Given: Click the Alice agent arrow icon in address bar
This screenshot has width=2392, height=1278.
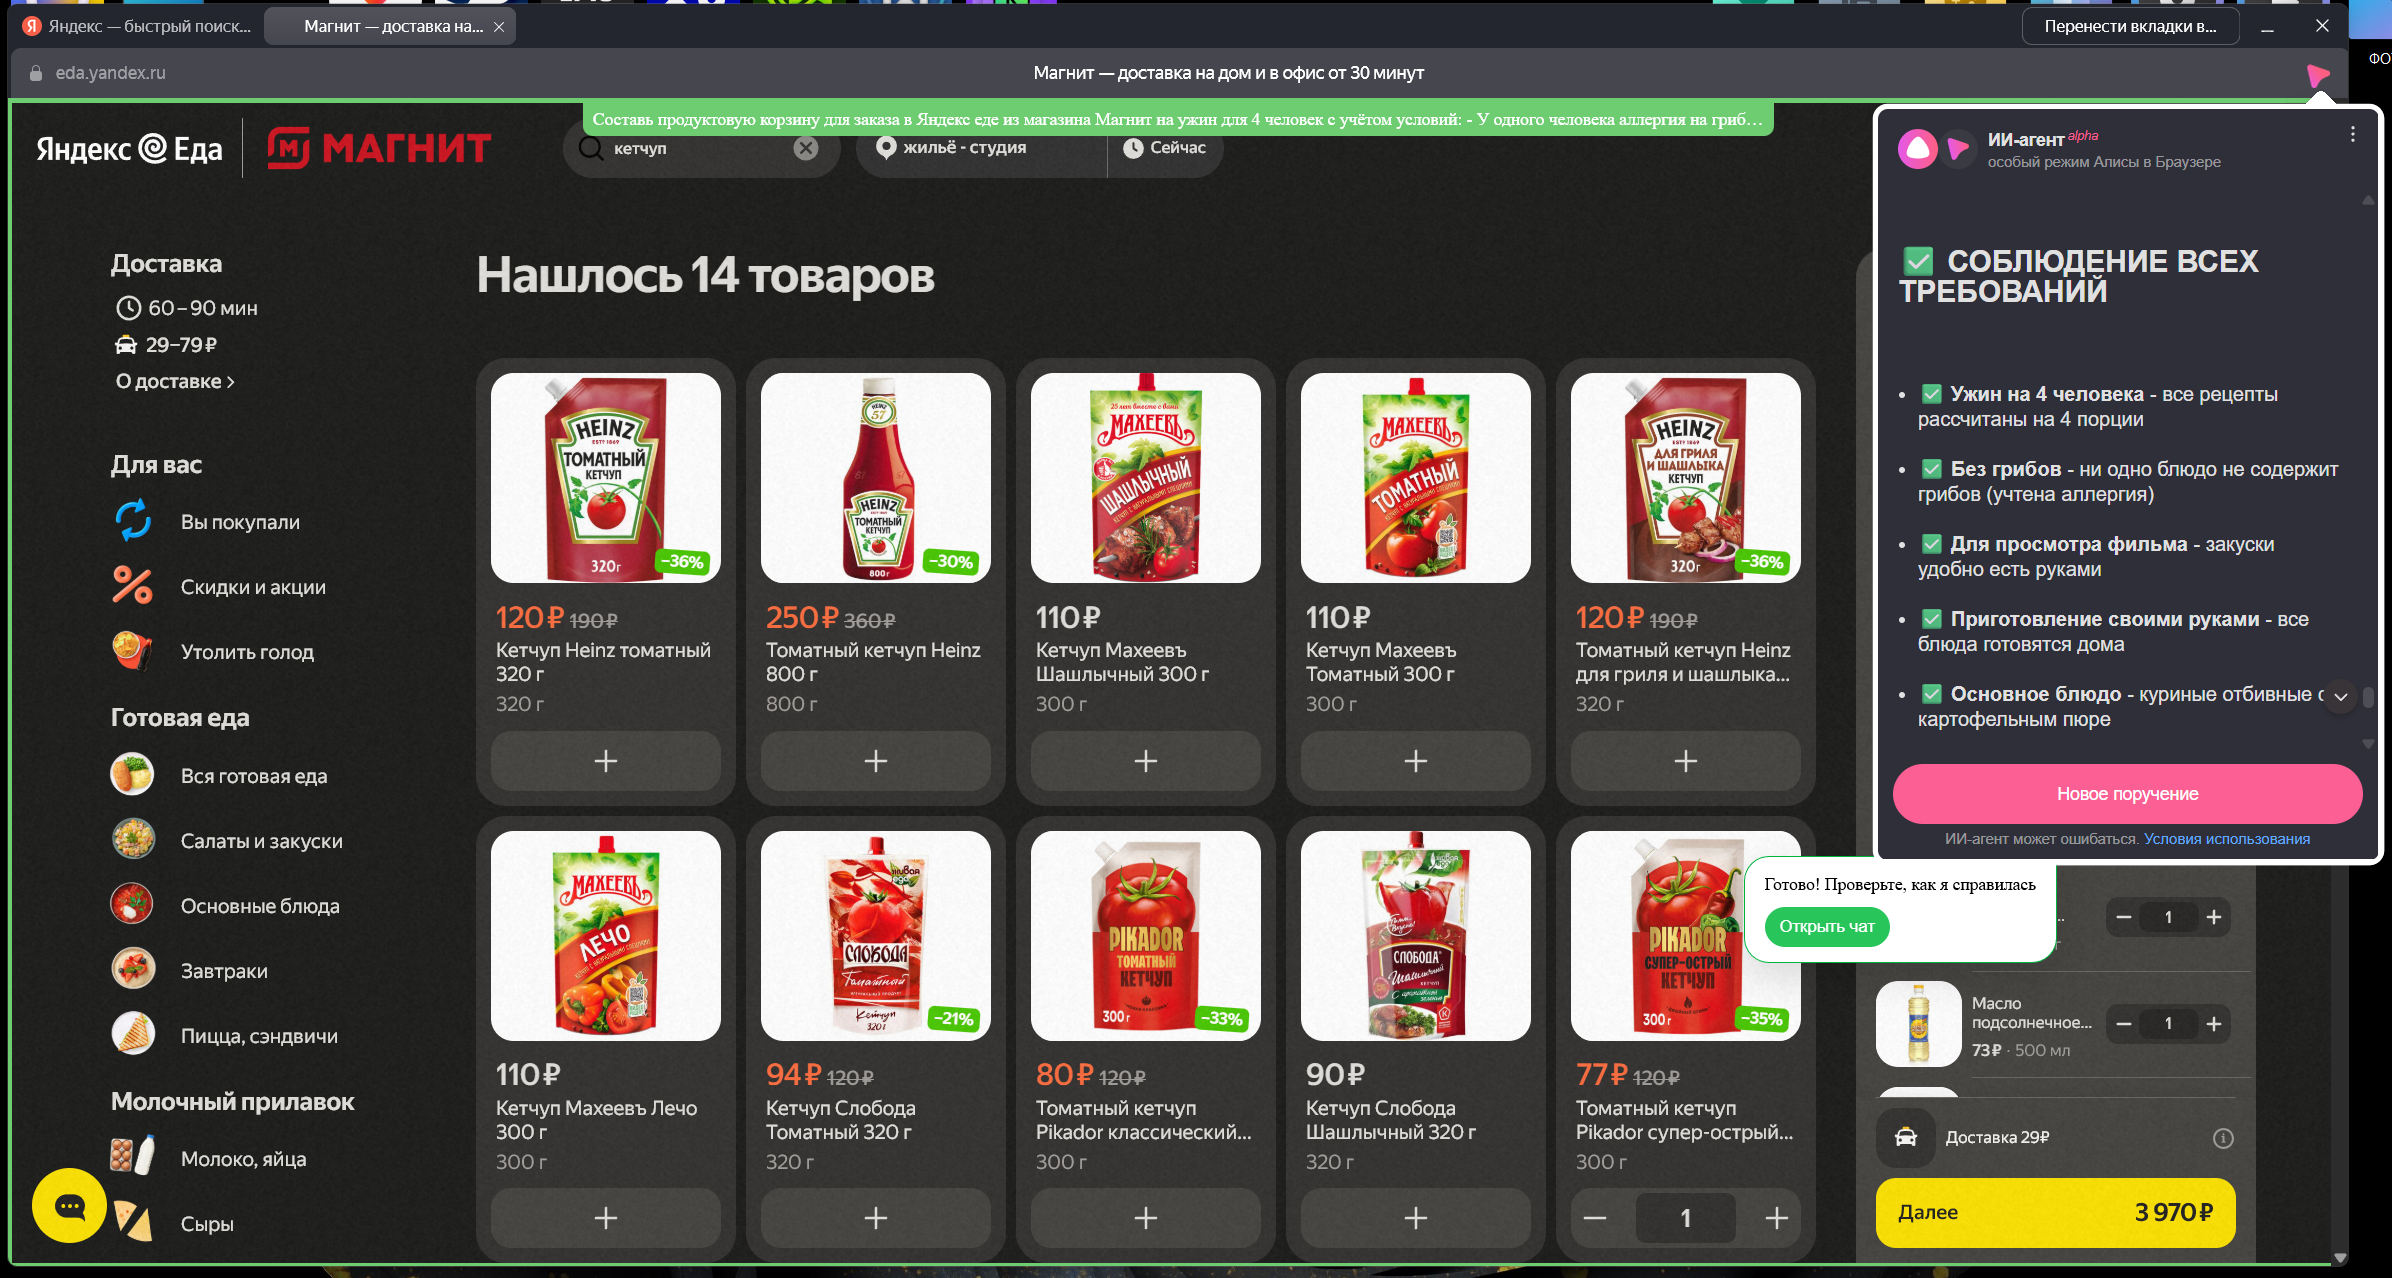Looking at the screenshot, I should click(x=2318, y=74).
